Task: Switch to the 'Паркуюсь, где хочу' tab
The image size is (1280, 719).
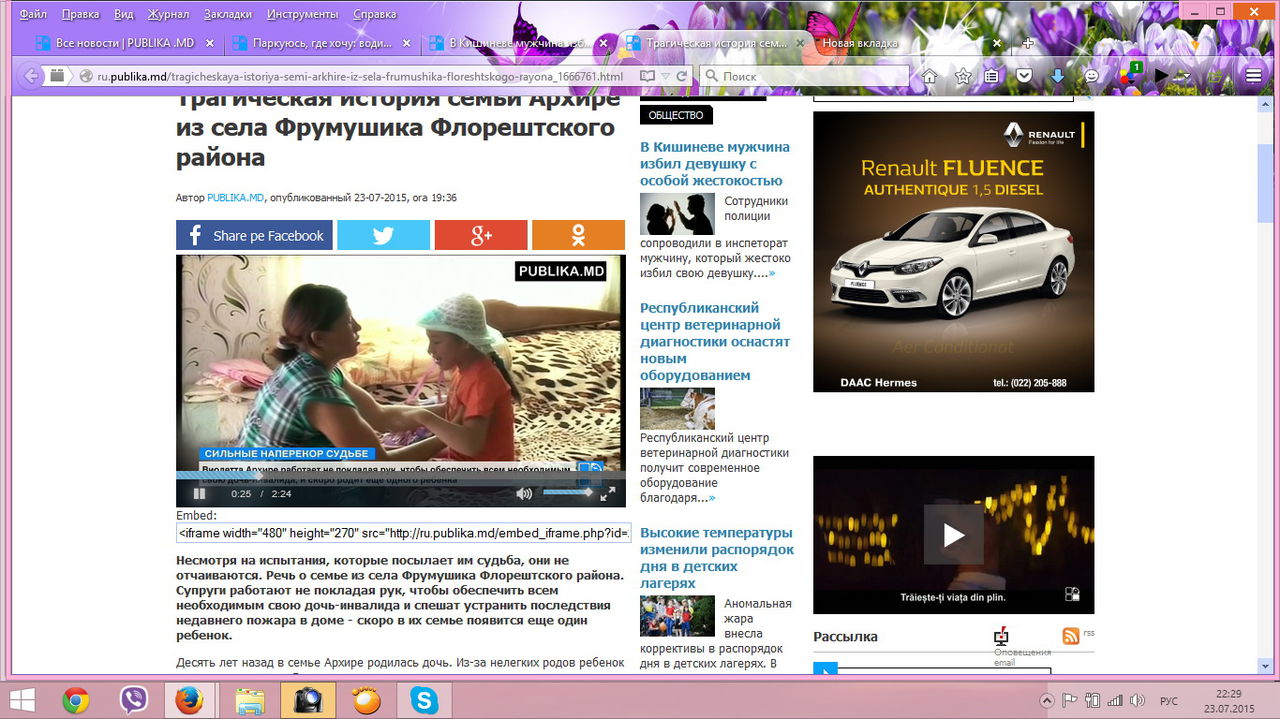Action: (x=320, y=43)
